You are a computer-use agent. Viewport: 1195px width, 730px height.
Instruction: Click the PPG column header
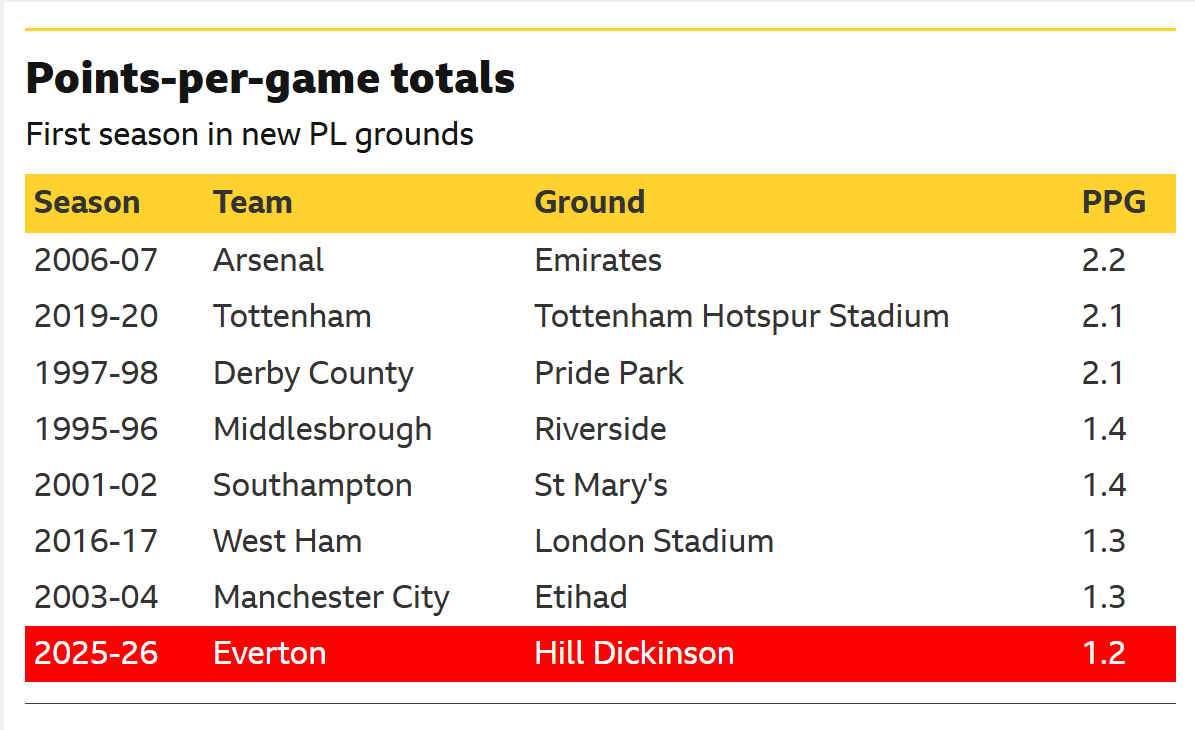(x=1113, y=203)
